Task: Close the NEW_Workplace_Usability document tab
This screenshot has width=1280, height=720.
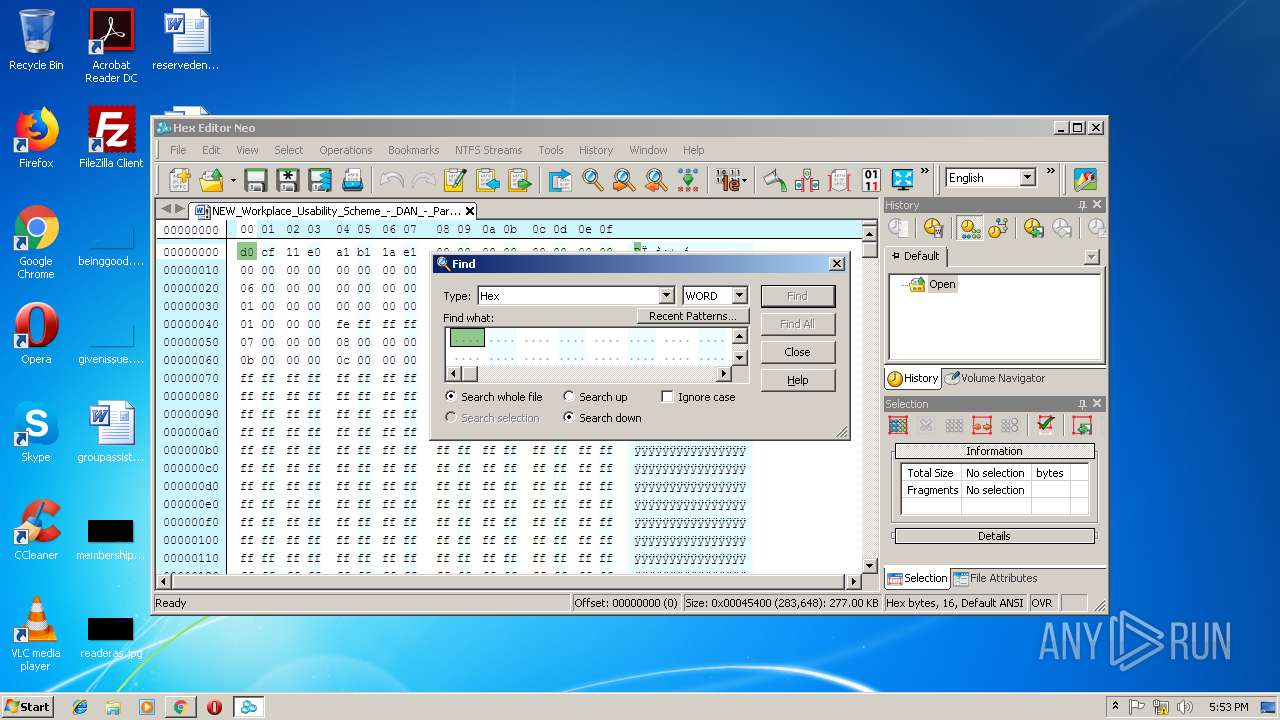Action: point(469,211)
